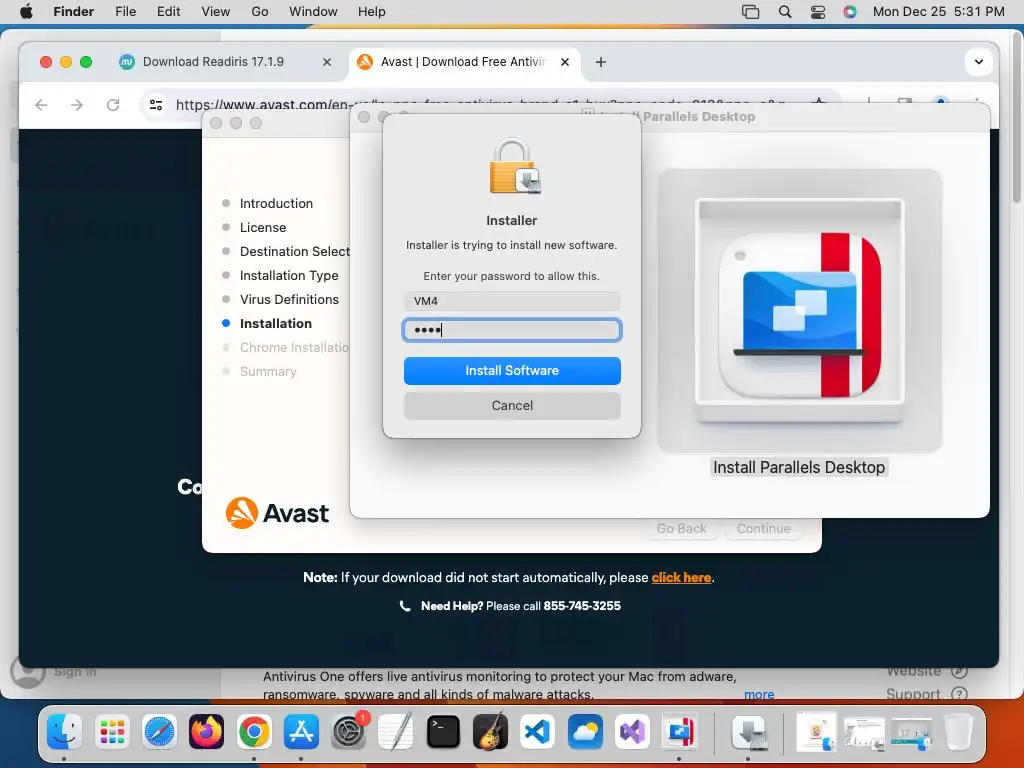Open GarageBand from the Dock
The height and width of the screenshot is (768, 1024).
pyautogui.click(x=490, y=731)
